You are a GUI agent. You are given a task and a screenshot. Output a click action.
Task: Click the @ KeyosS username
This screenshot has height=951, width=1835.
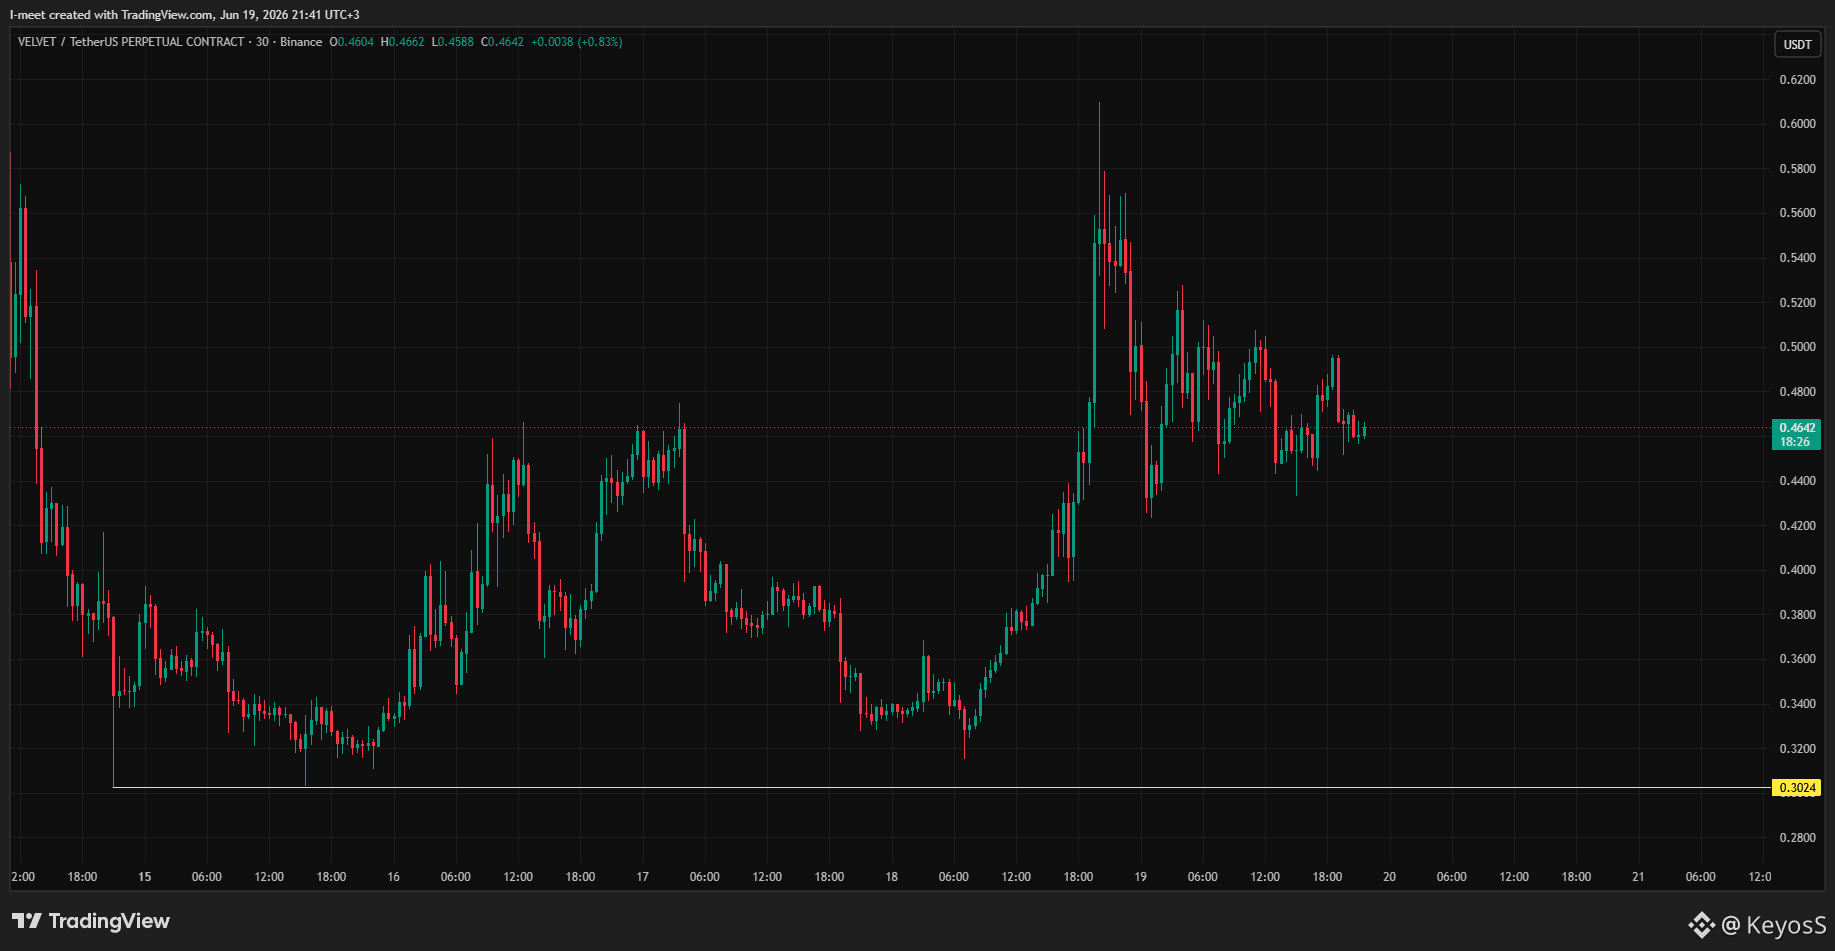click(x=1773, y=925)
